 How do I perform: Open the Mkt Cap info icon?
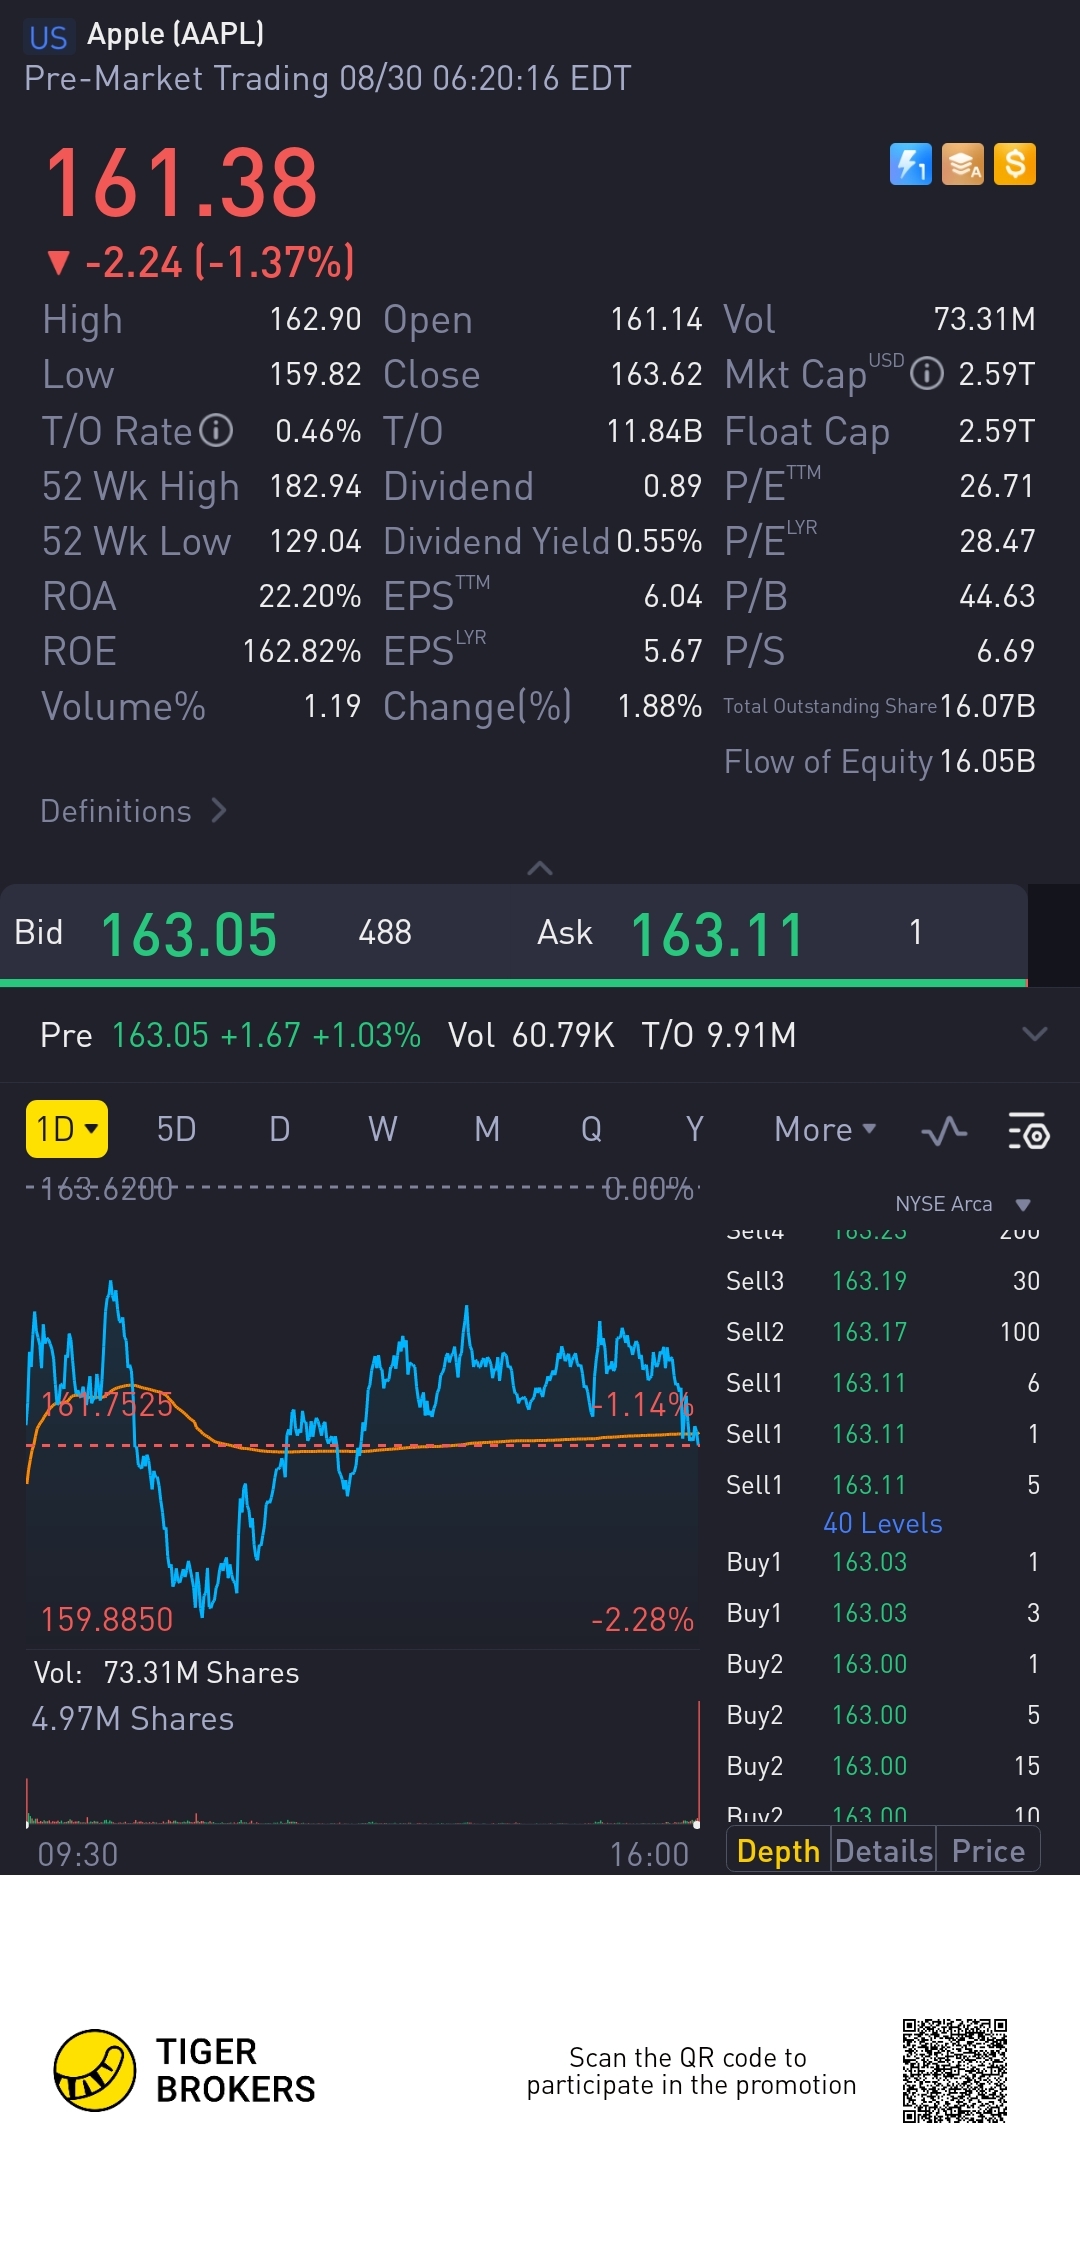[927, 374]
